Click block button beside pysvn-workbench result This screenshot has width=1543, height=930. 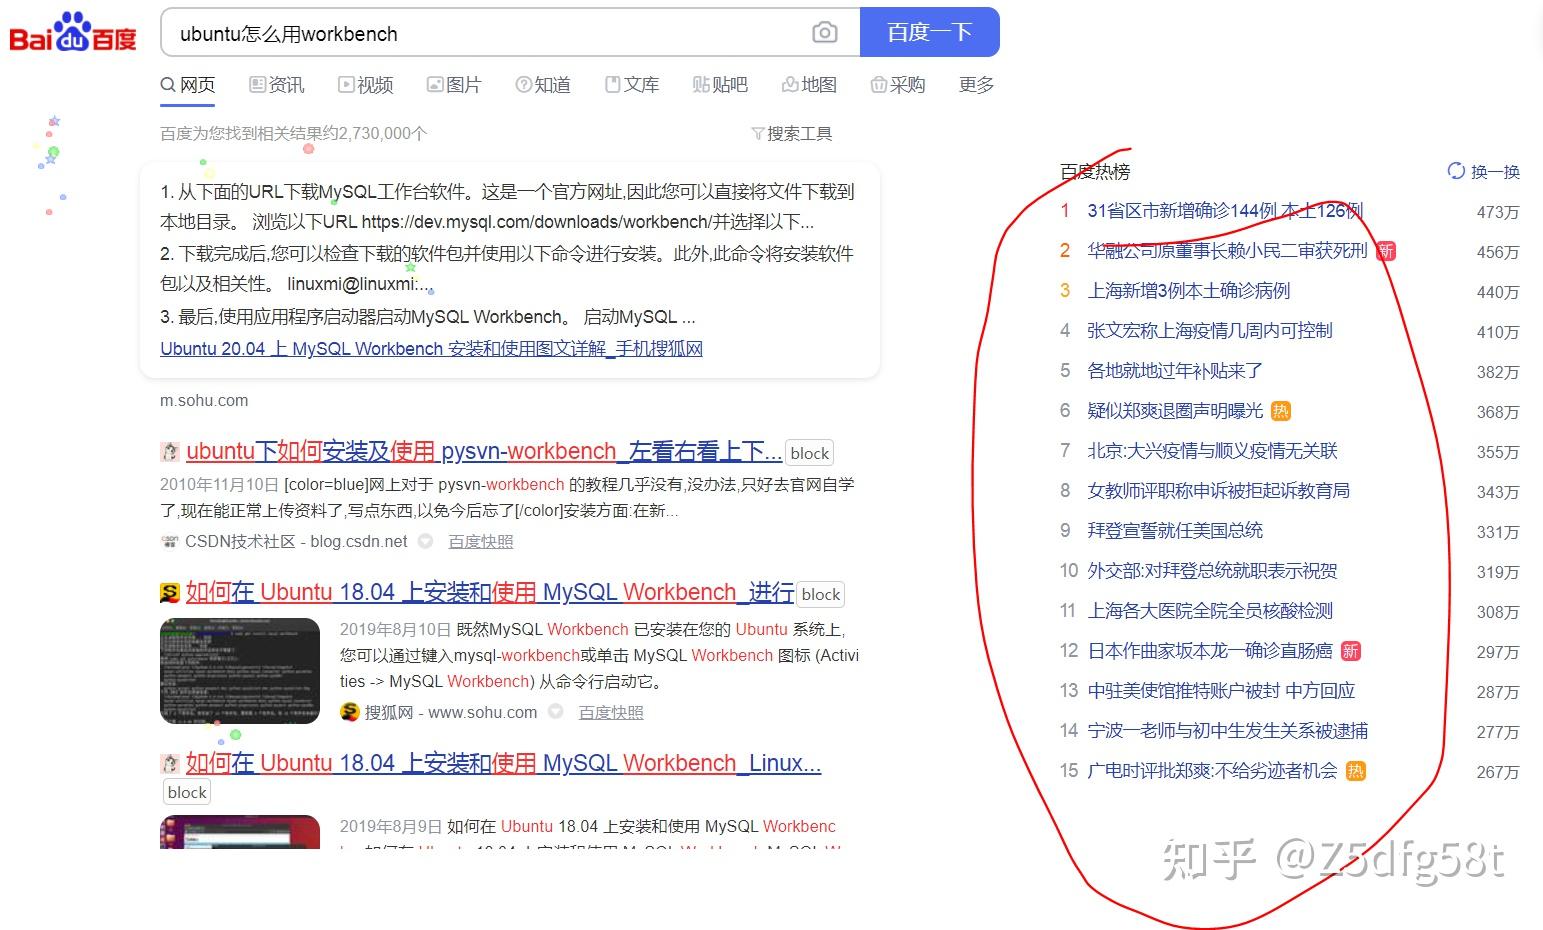point(809,453)
